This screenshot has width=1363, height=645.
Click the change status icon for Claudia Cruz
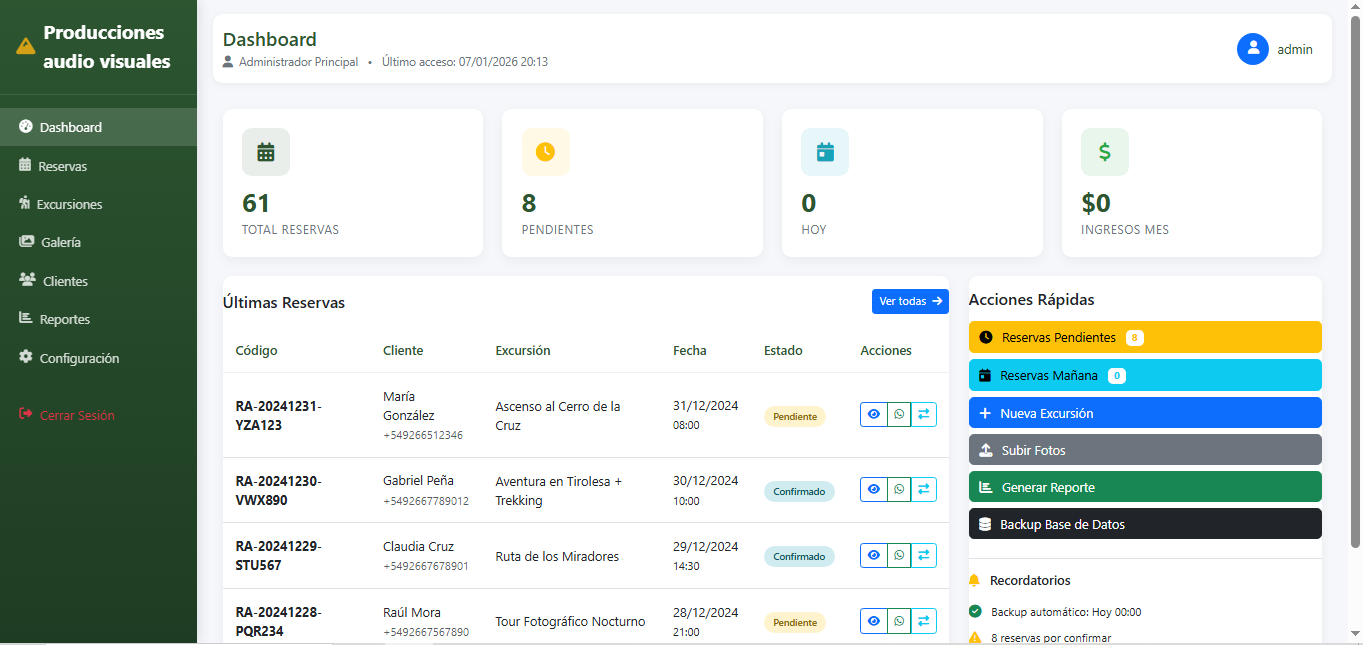point(924,555)
